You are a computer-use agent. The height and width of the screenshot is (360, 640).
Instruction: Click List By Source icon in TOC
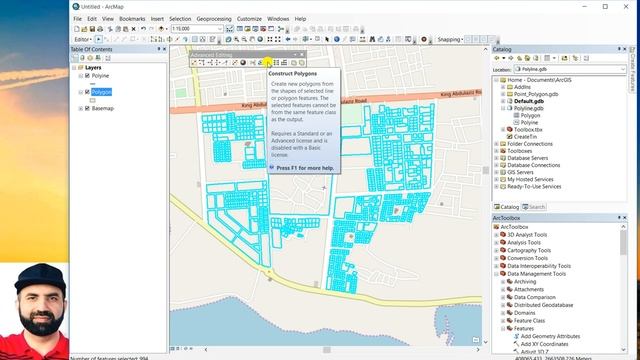(82, 58)
